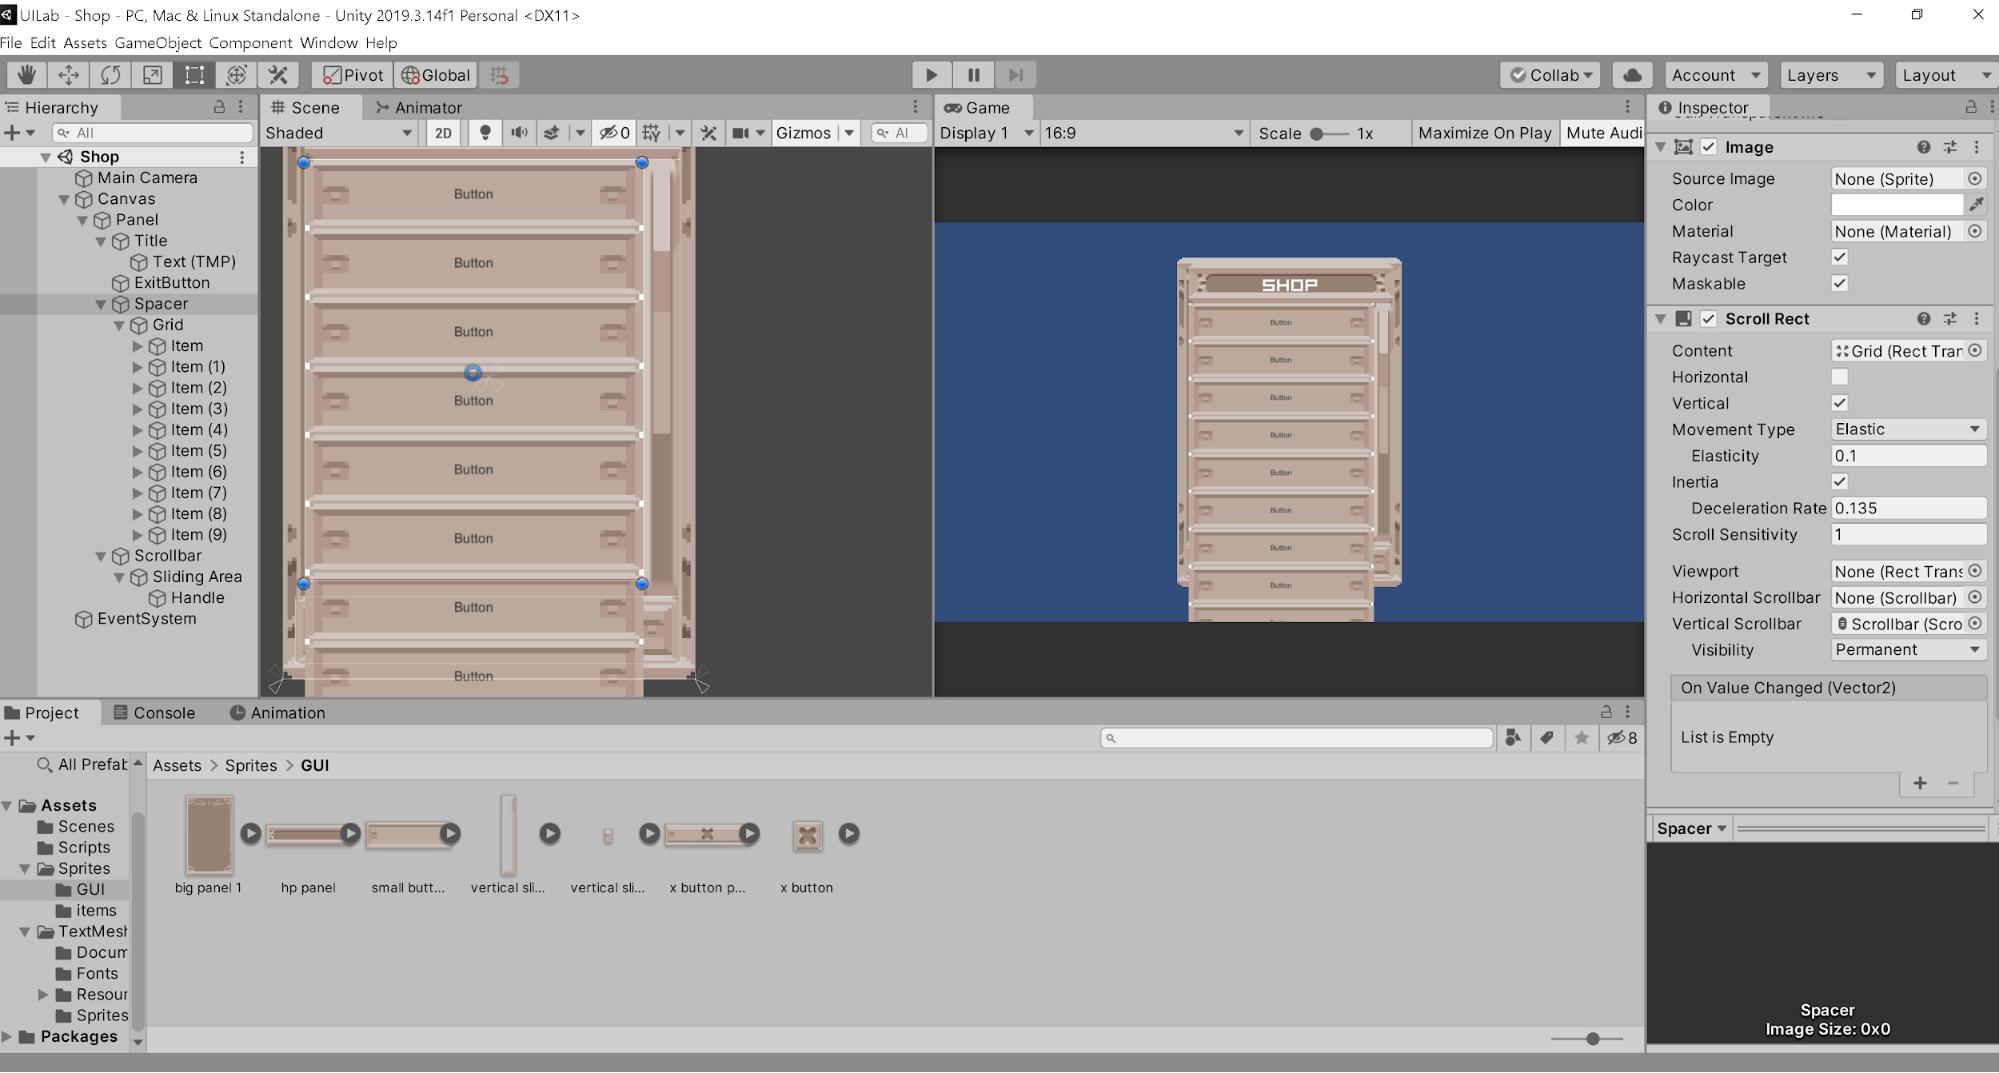Open the Layout dropdown
Image resolution: width=1999 pixels, height=1073 pixels.
(1945, 75)
